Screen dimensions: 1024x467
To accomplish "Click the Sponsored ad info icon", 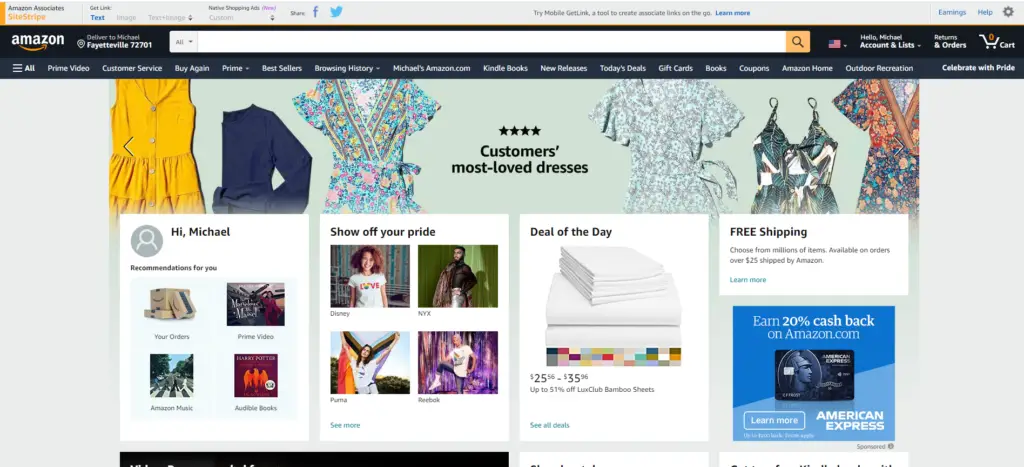I will coord(891,447).
